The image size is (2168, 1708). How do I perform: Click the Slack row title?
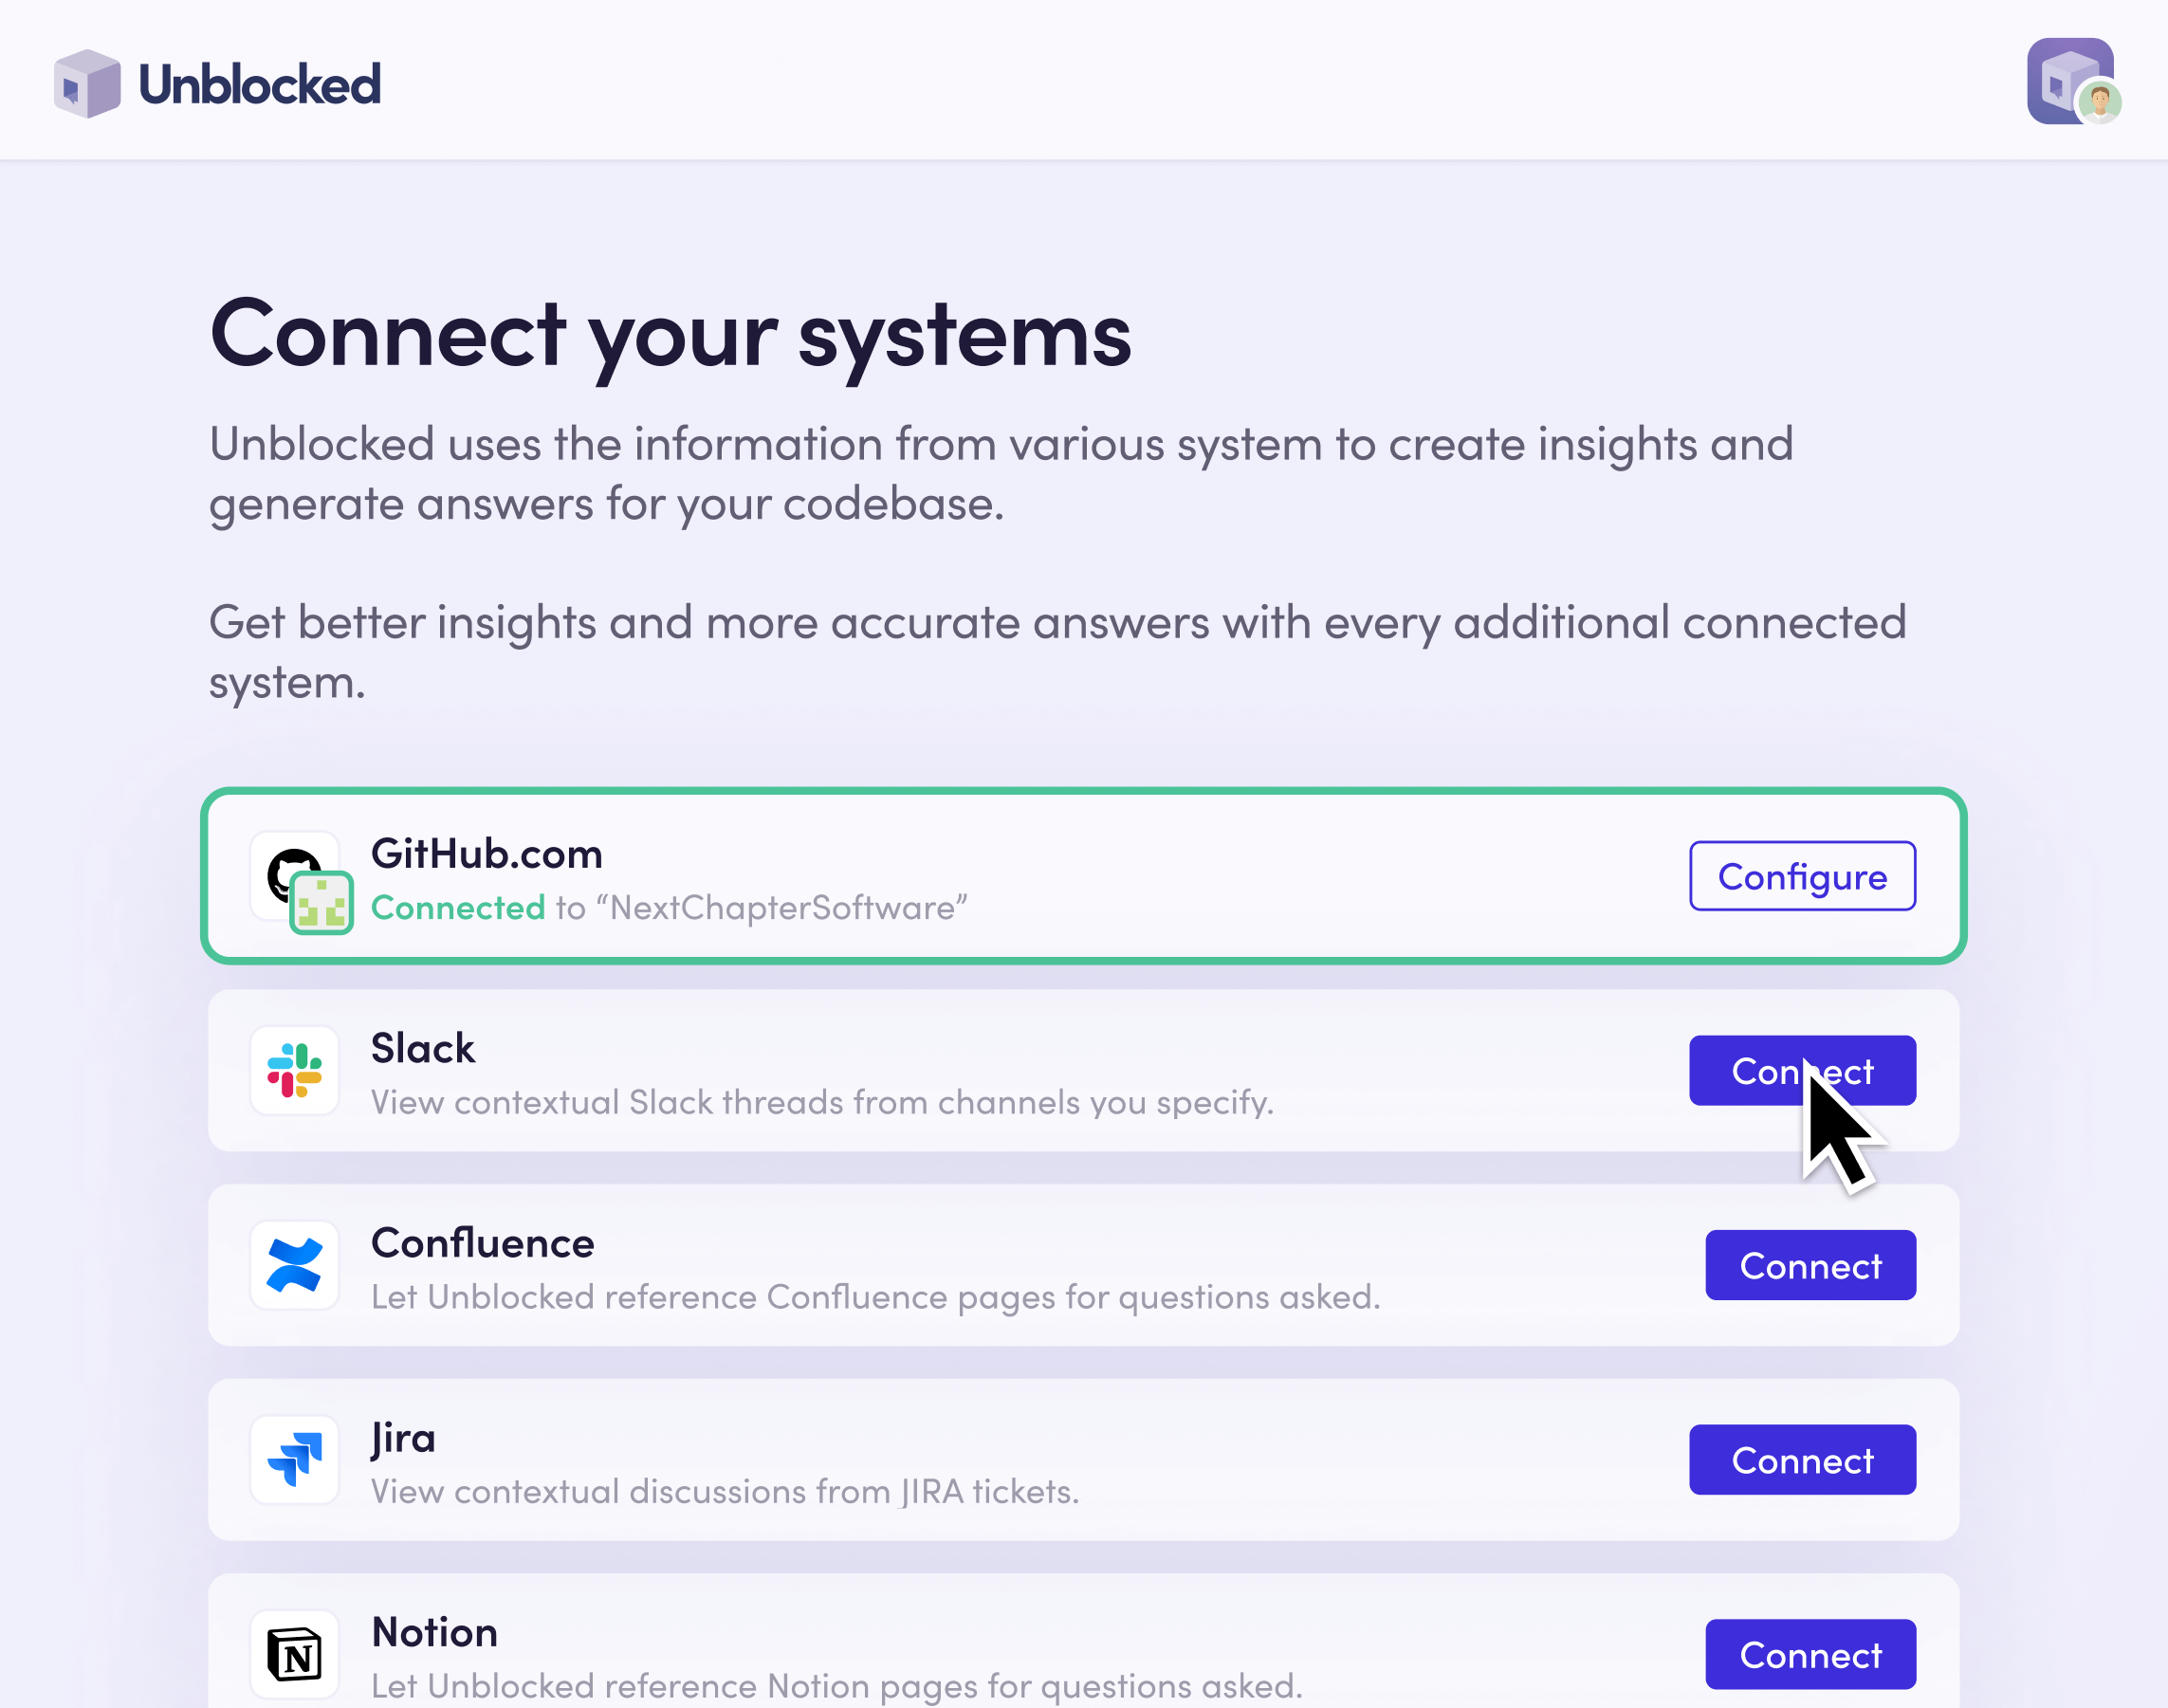tap(423, 1048)
